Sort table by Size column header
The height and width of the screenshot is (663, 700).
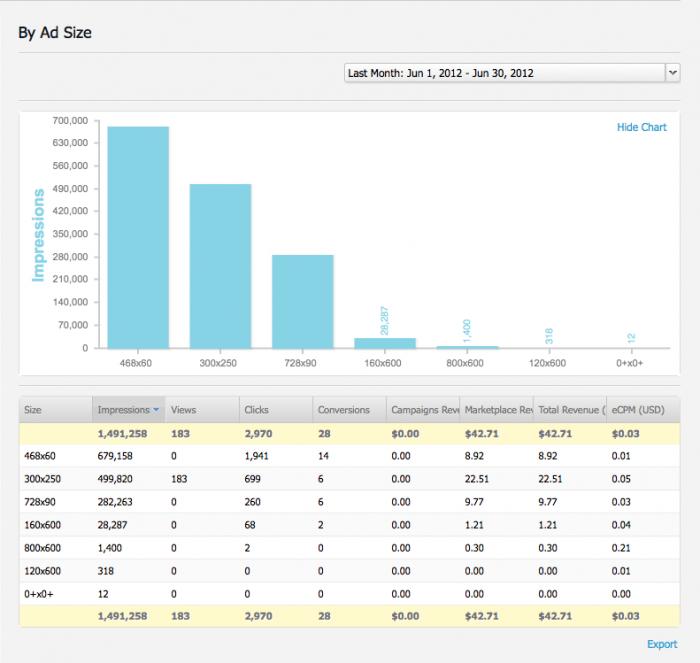[x=55, y=409]
